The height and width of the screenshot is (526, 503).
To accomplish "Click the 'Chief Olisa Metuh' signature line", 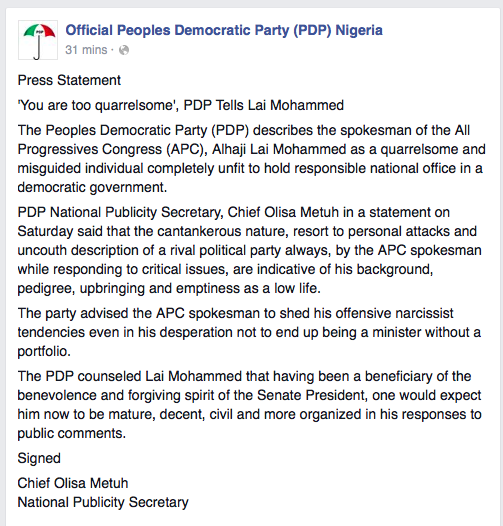I will (73, 483).
